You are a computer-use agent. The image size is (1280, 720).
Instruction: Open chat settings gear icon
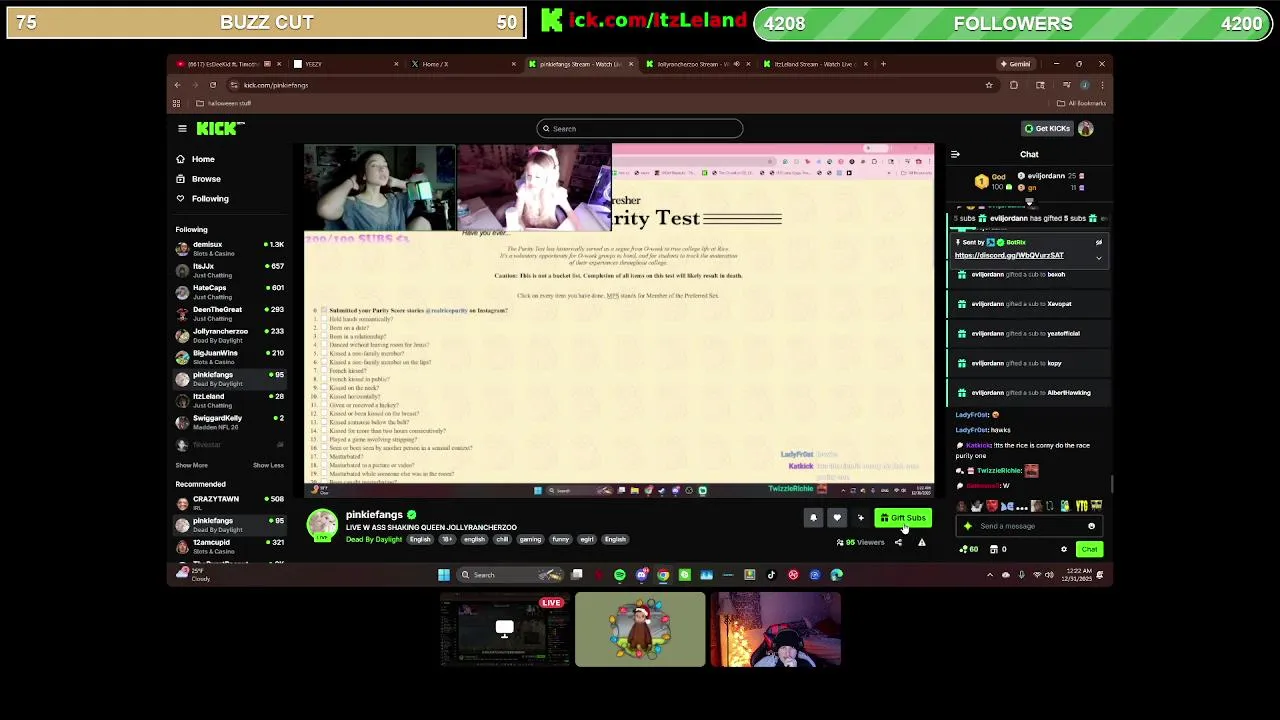tap(1064, 549)
